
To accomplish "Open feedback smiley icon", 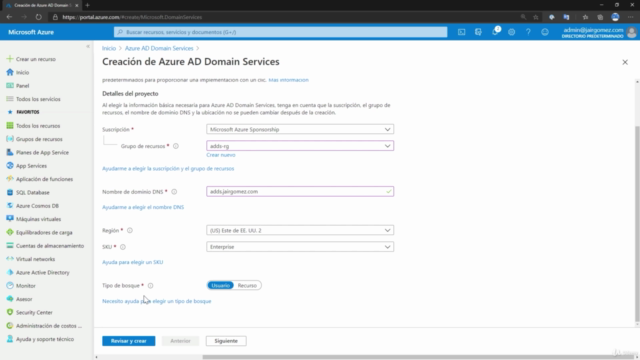I will pyautogui.click(x=545, y=32).
